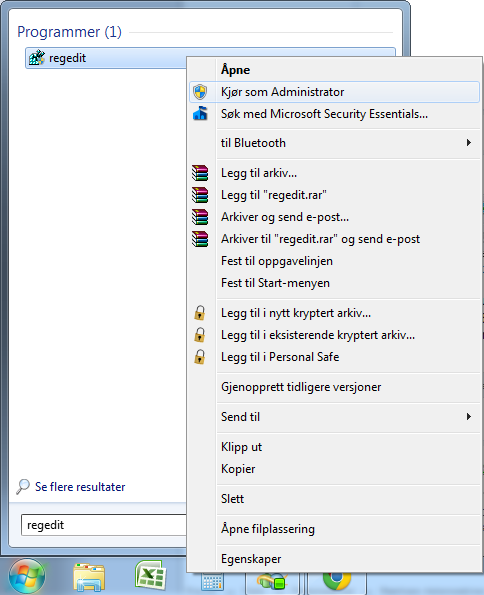Click the WinRAR icon next to Legg til arkiv
Screen dimensions: 484x595
pyautogui.click(x=200, y=173)
